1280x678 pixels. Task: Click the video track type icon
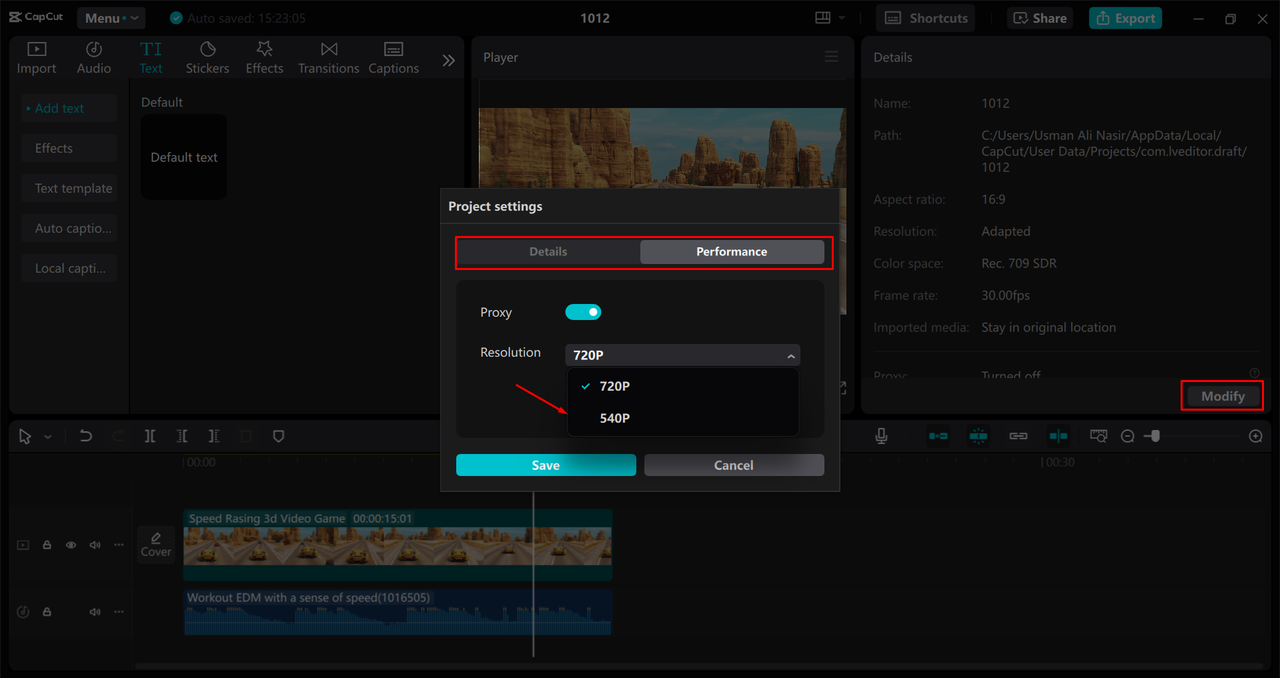point(23,545)
